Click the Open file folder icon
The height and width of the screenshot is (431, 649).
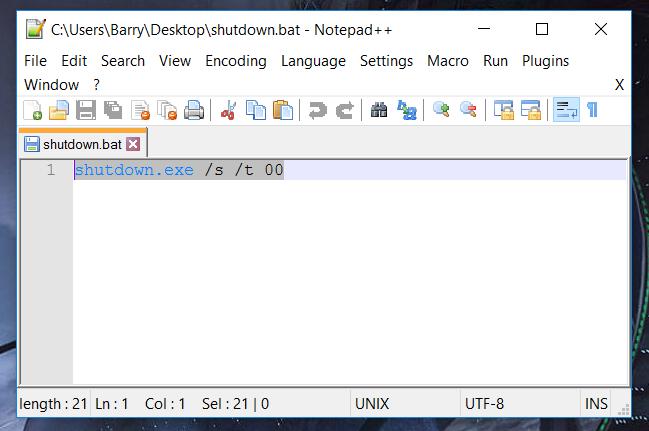click(x=59, y=110)
